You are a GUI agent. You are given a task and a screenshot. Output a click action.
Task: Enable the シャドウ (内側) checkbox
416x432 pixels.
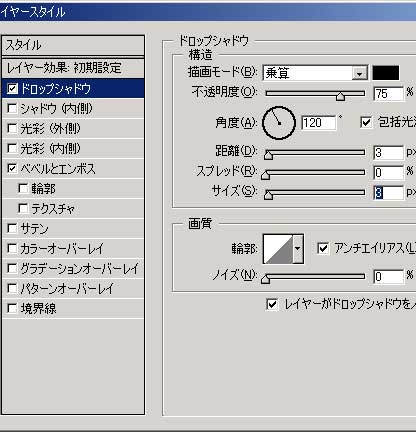[x=12, y=109]
